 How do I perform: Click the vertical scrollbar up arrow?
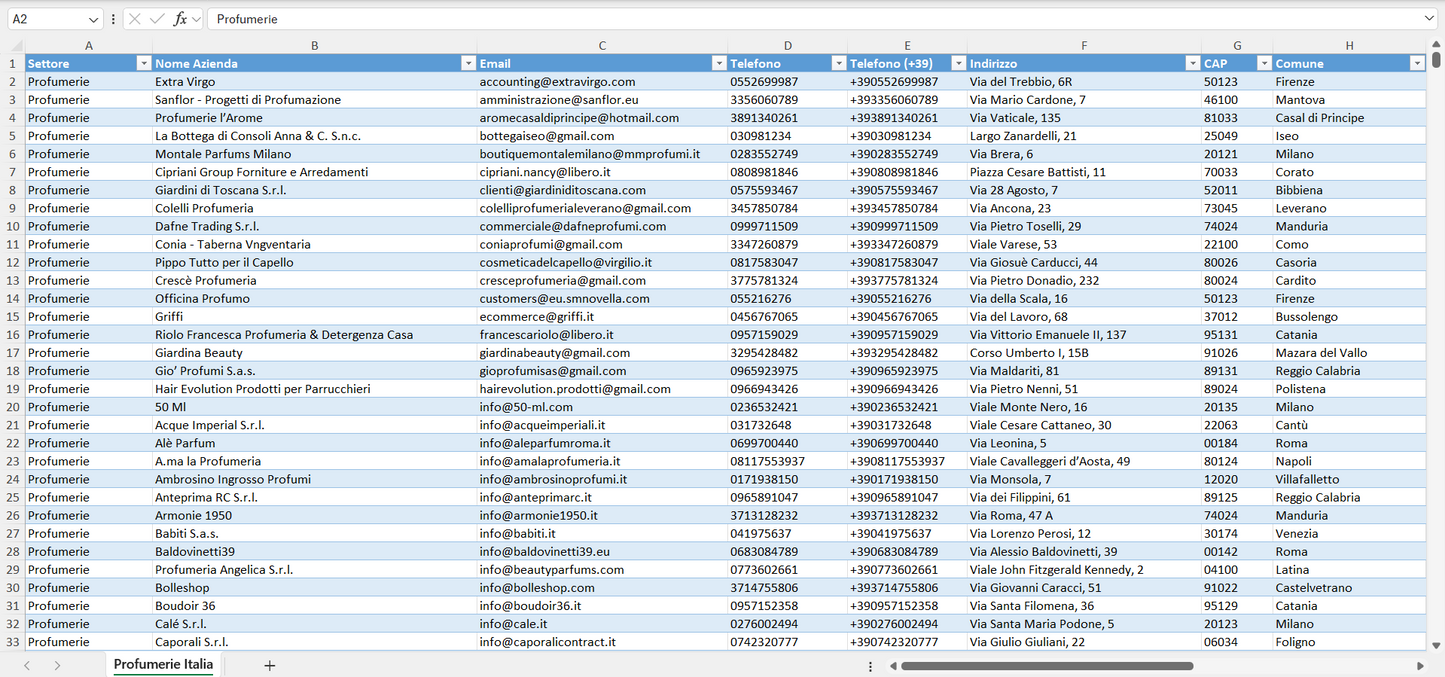point(1437,45)
